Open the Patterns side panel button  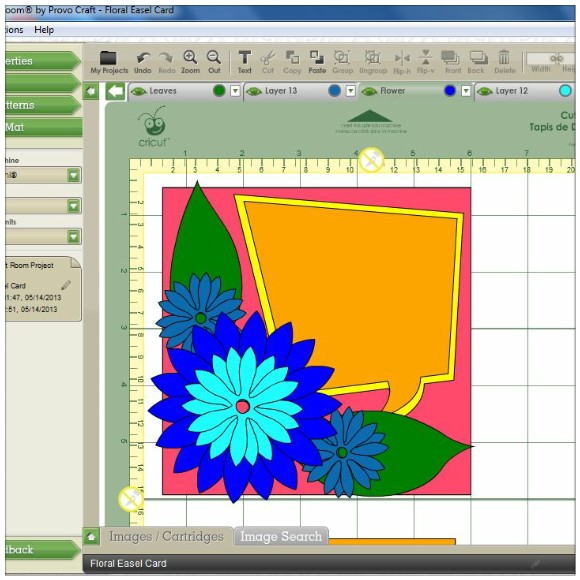(43, 105)
